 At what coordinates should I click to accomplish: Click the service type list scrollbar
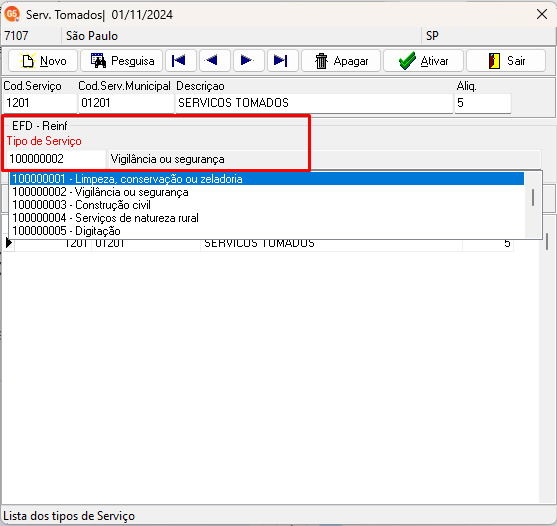533,205
